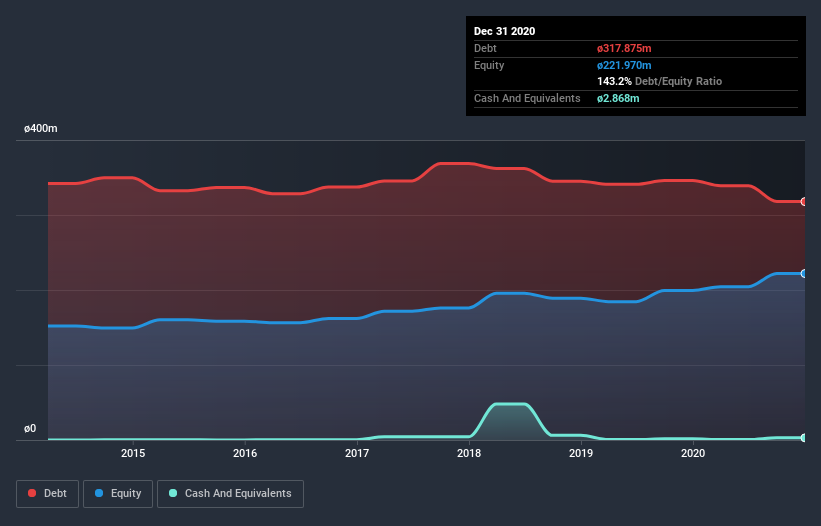Select the teal Cash endpoint marker
The height and width of the screenshot is (526, 821).
click(x=804, y=438)
